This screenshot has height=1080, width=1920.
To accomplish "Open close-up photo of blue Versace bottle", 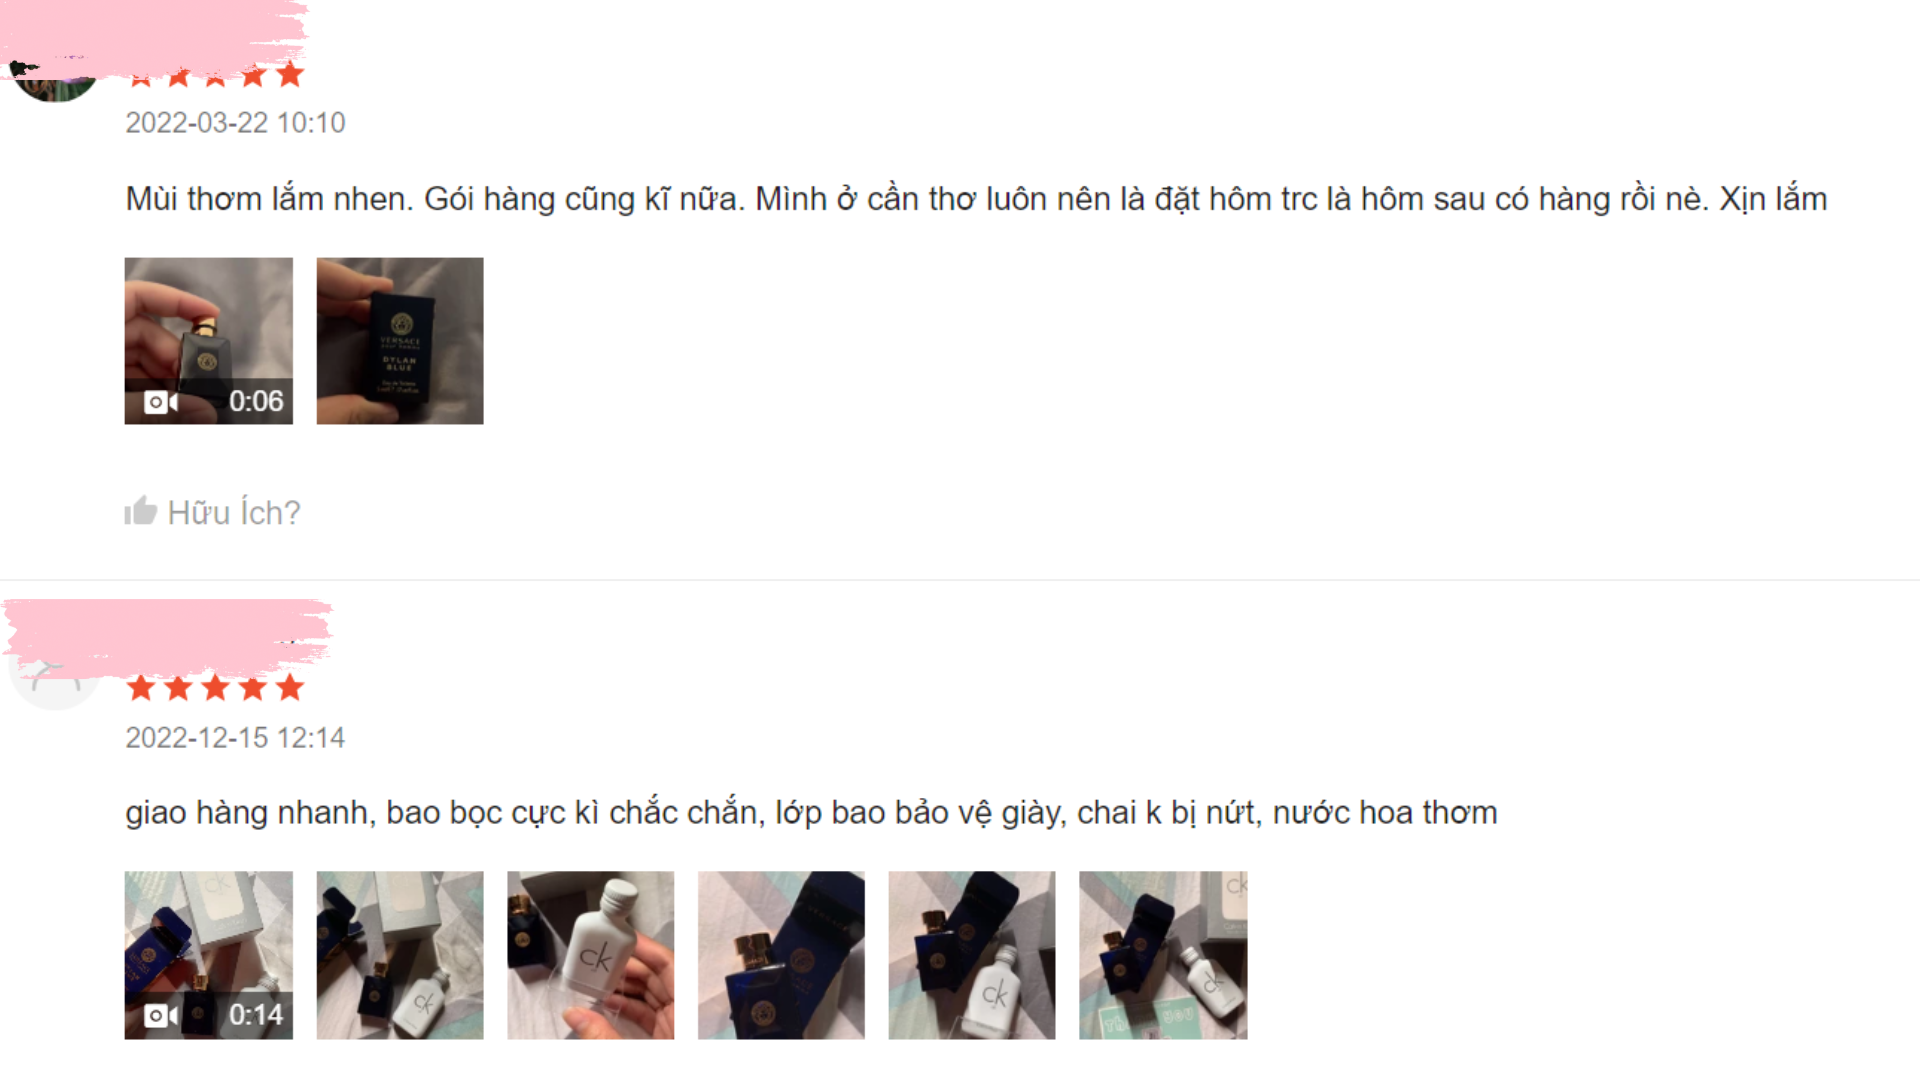I will (781, 955).
